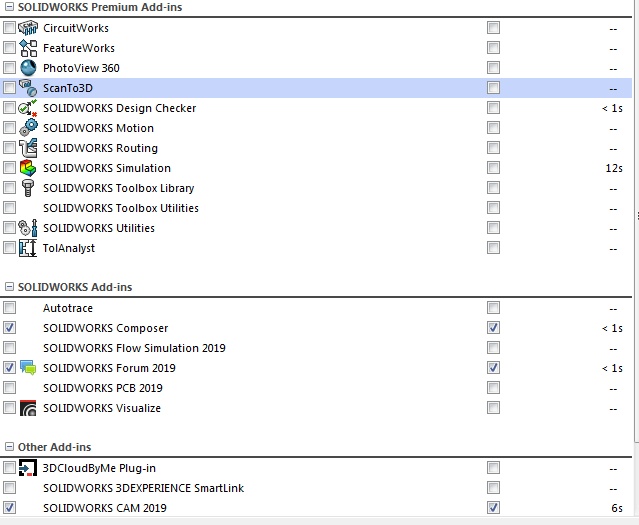This screenshot has width=639, height=525.
Task: Select the SOLIDWORKS PCB 2019 label
Action: click(x=103, y=388)
